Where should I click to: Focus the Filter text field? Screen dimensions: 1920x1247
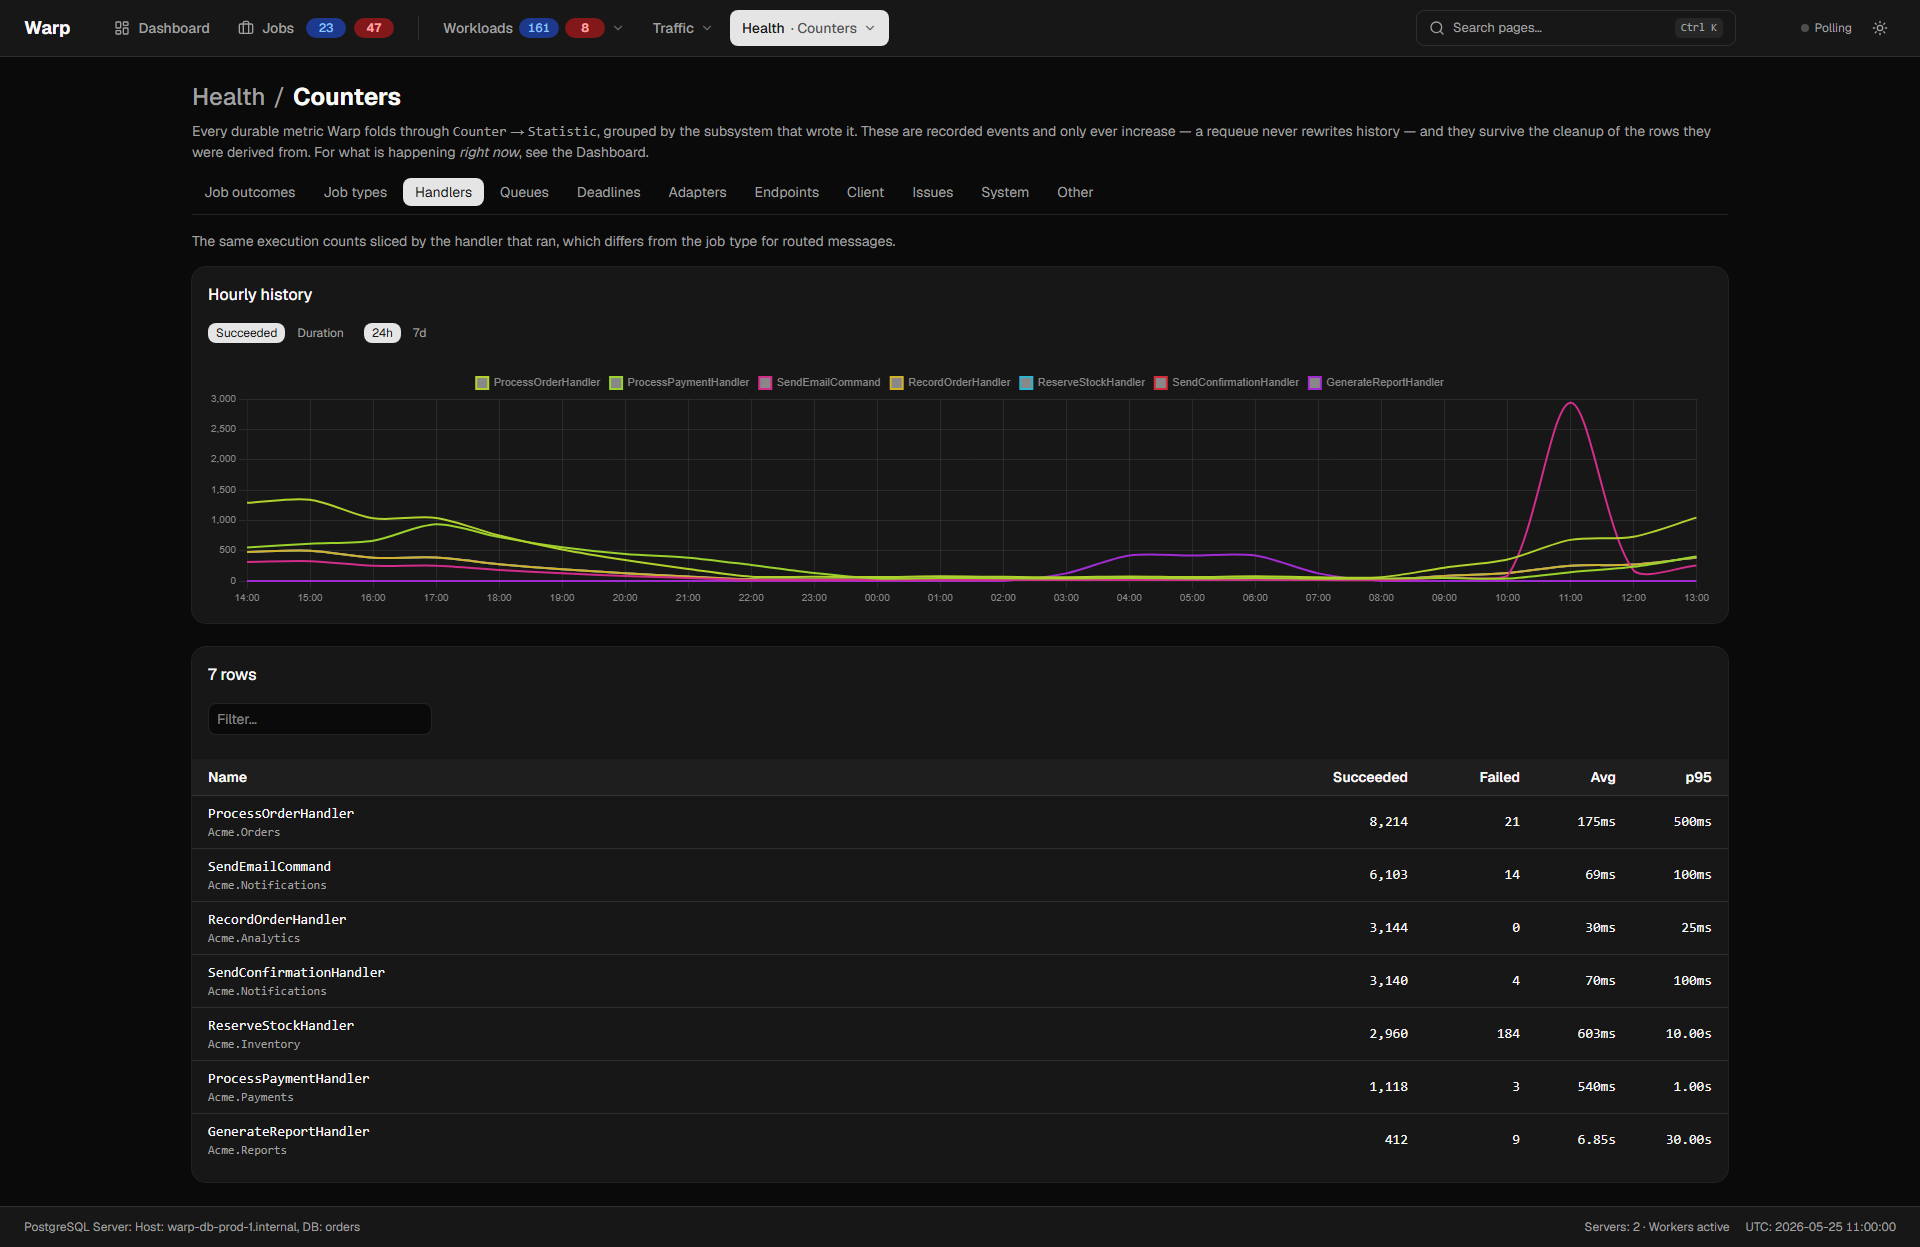320,719
